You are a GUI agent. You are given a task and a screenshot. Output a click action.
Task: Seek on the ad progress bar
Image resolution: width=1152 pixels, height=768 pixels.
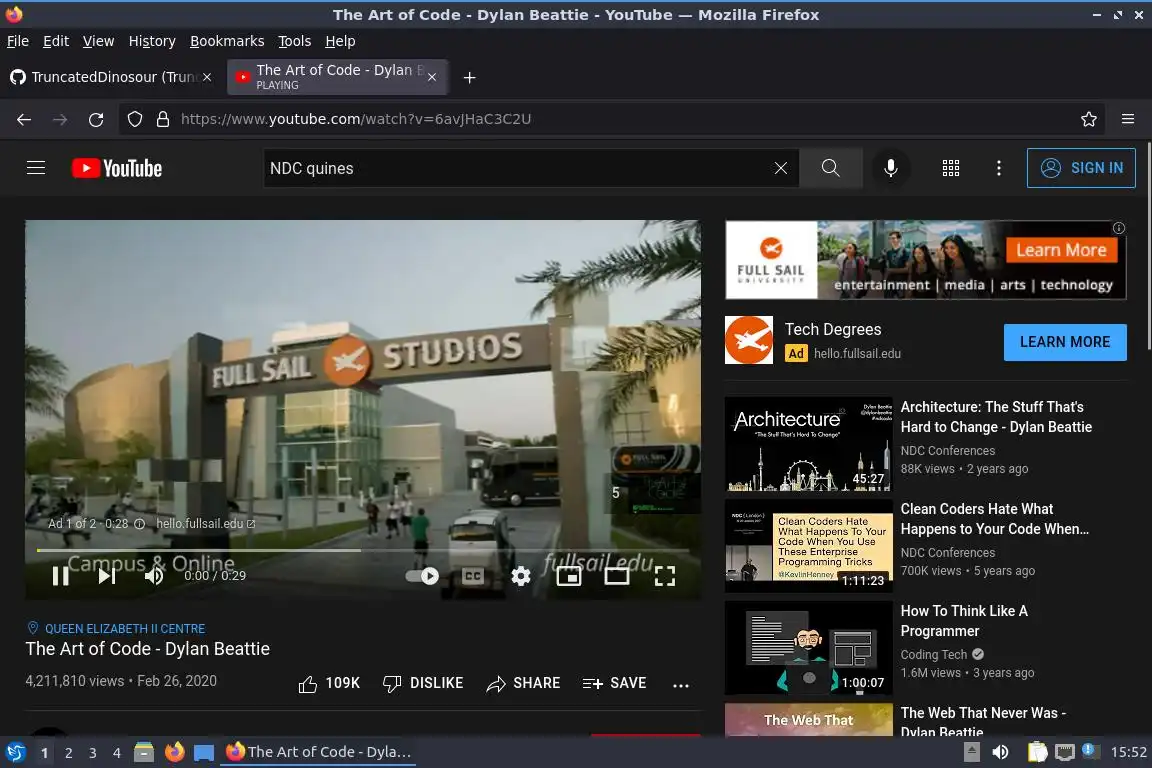point(363,550)
